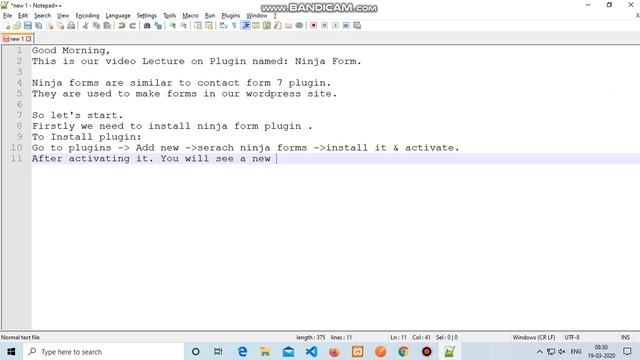Screen dimensions: 640x360
Task: Click the 'UTF-8' encoding in status bar
Action: click(x=572, y=338)
